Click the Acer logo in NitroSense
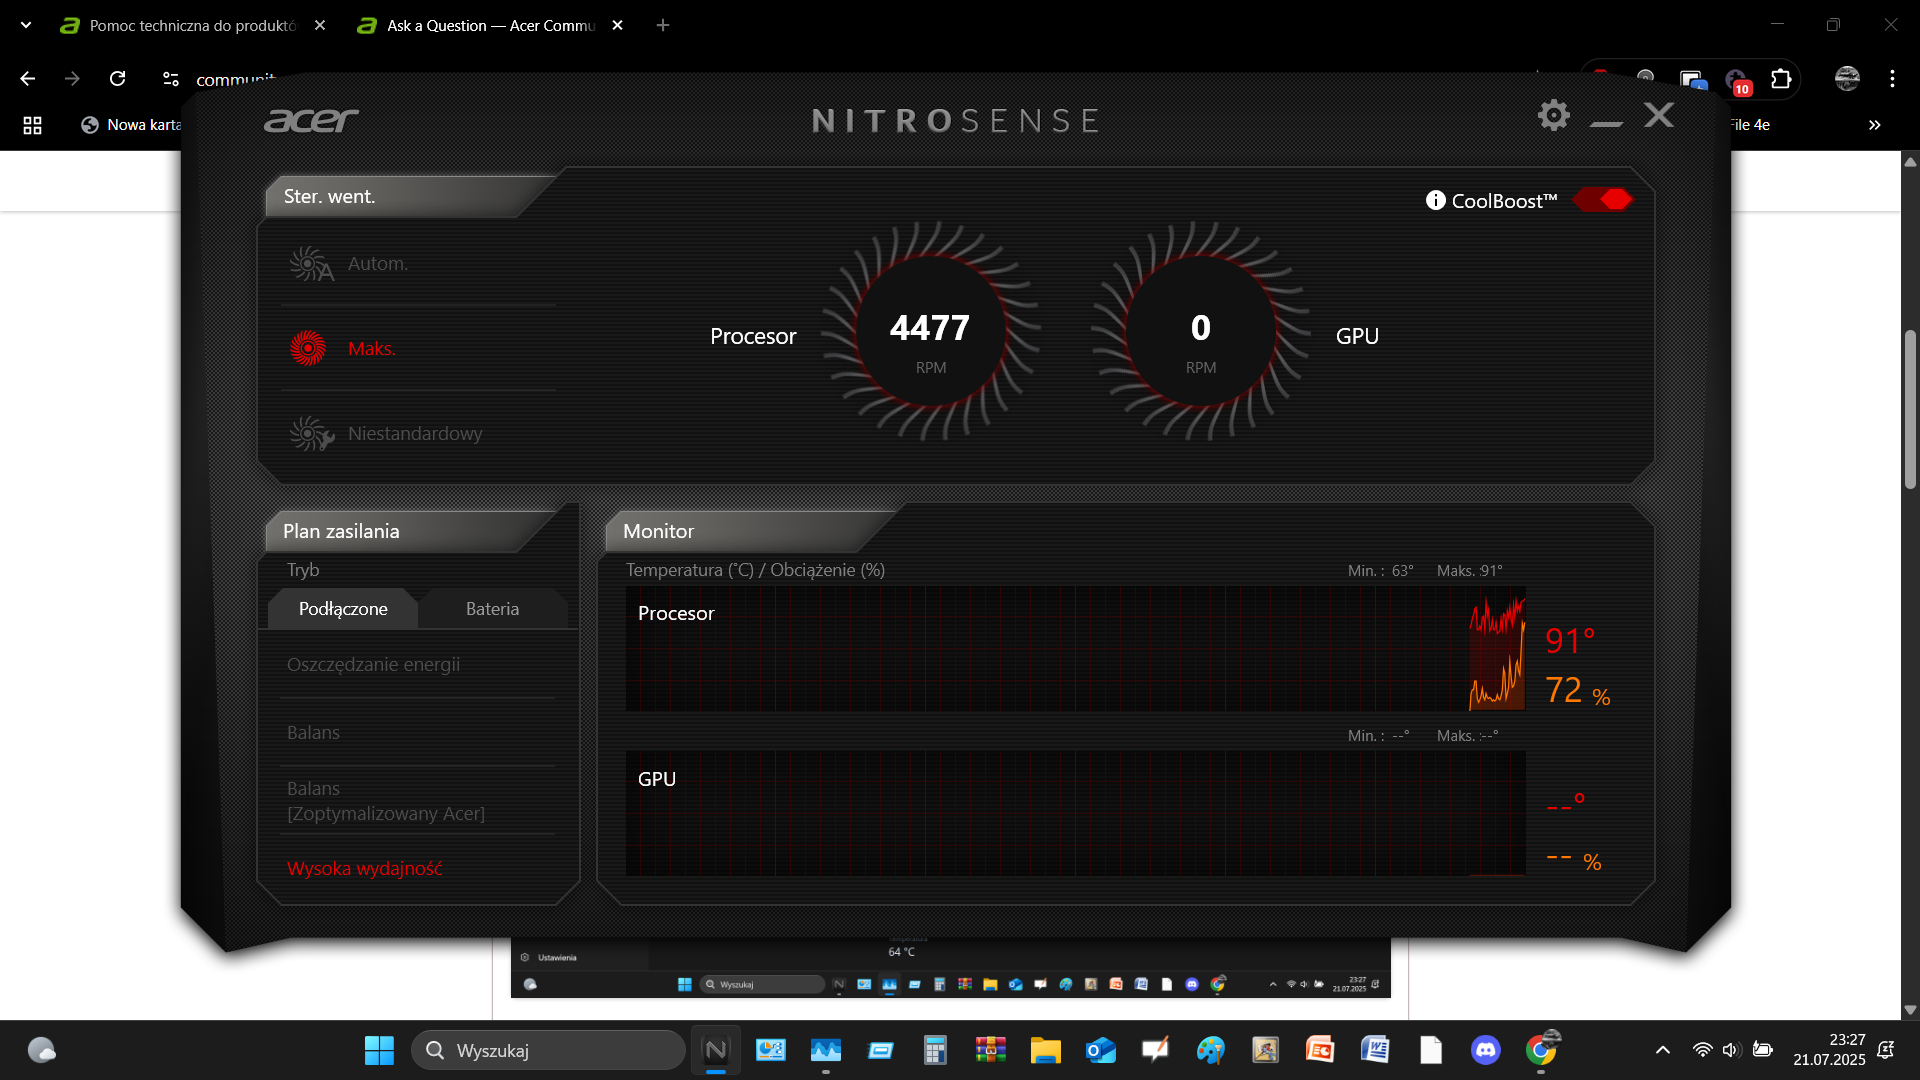Viewport: 1920px width, 1080px height. (311, 121)
